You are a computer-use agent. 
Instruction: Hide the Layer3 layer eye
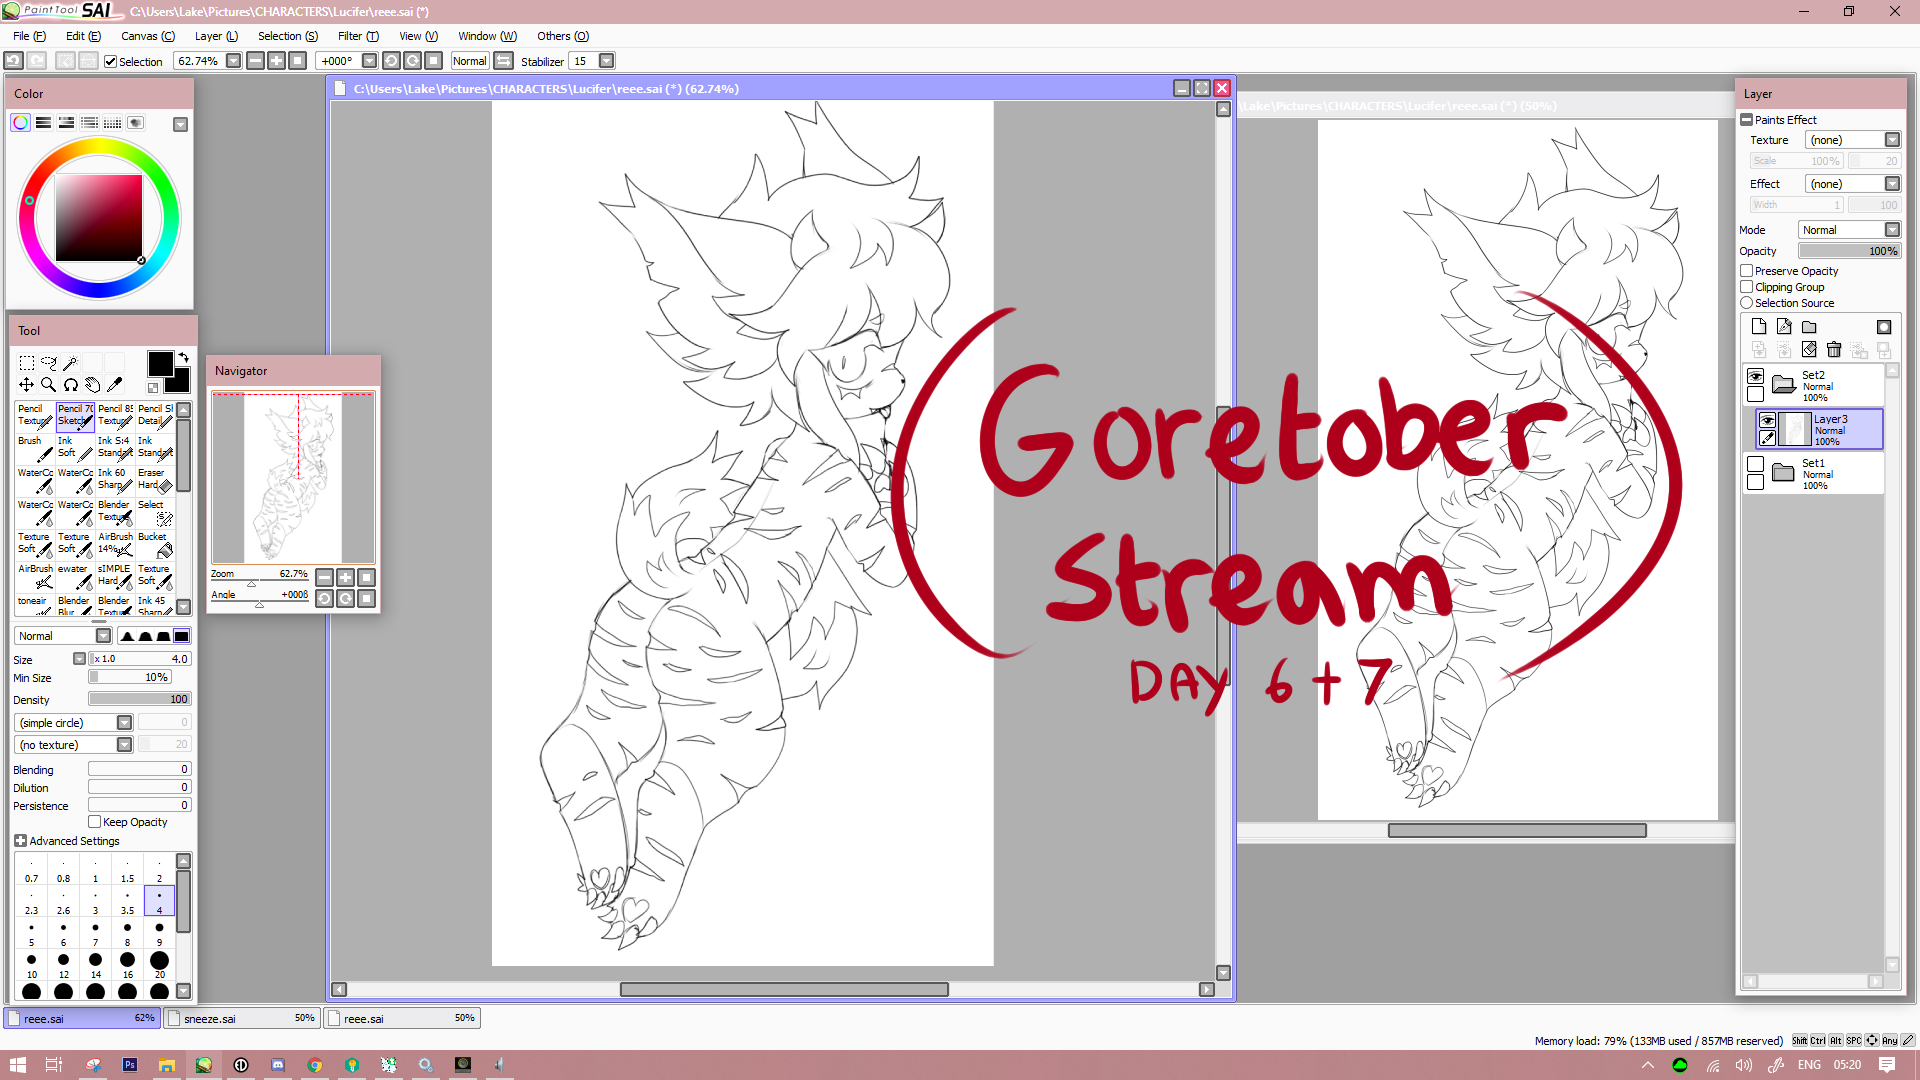pos(1768,420)
